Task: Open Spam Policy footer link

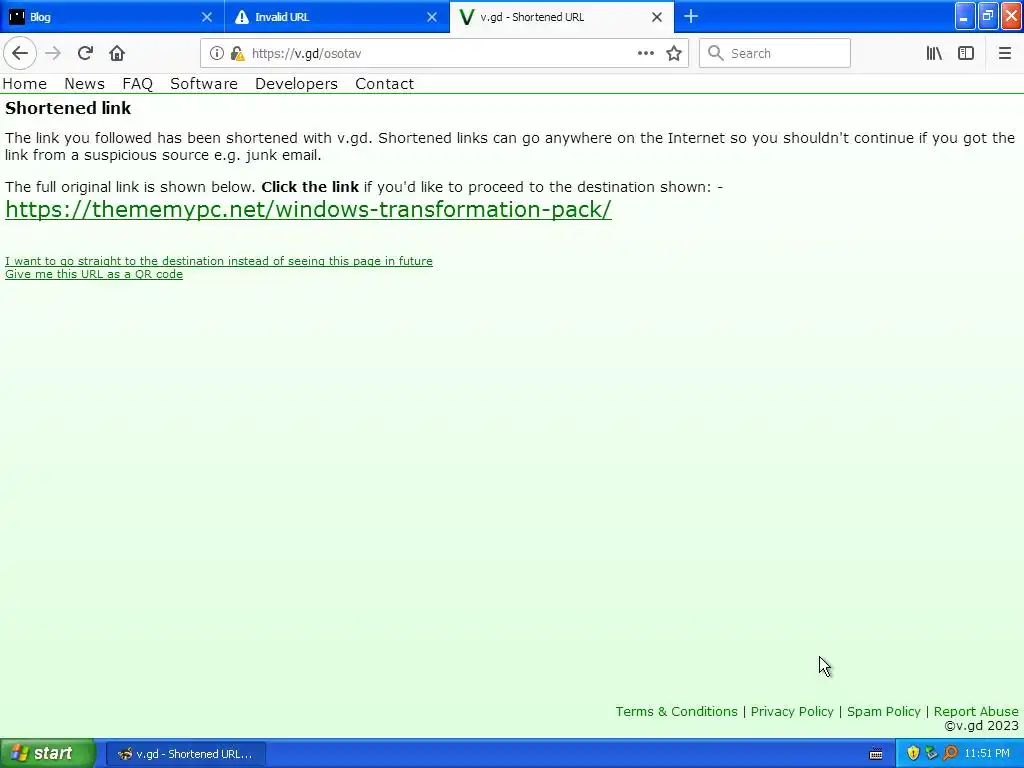Action: coord(884,711)
